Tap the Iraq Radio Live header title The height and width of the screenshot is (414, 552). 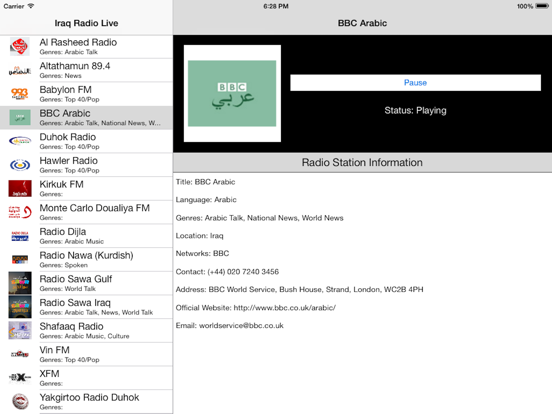(86, 23)
